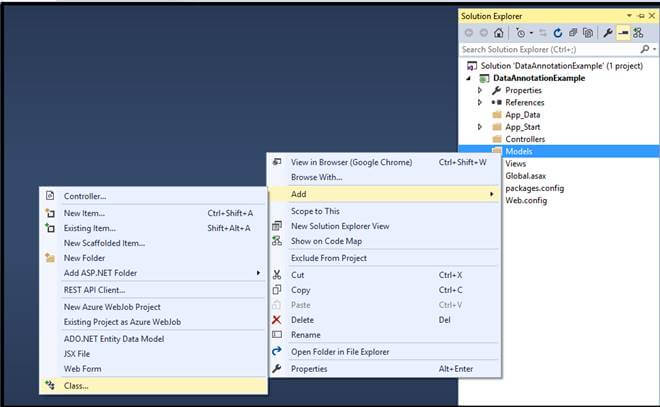Click the View in Browser icon
The image size is (660, 407).
point(277,162)
